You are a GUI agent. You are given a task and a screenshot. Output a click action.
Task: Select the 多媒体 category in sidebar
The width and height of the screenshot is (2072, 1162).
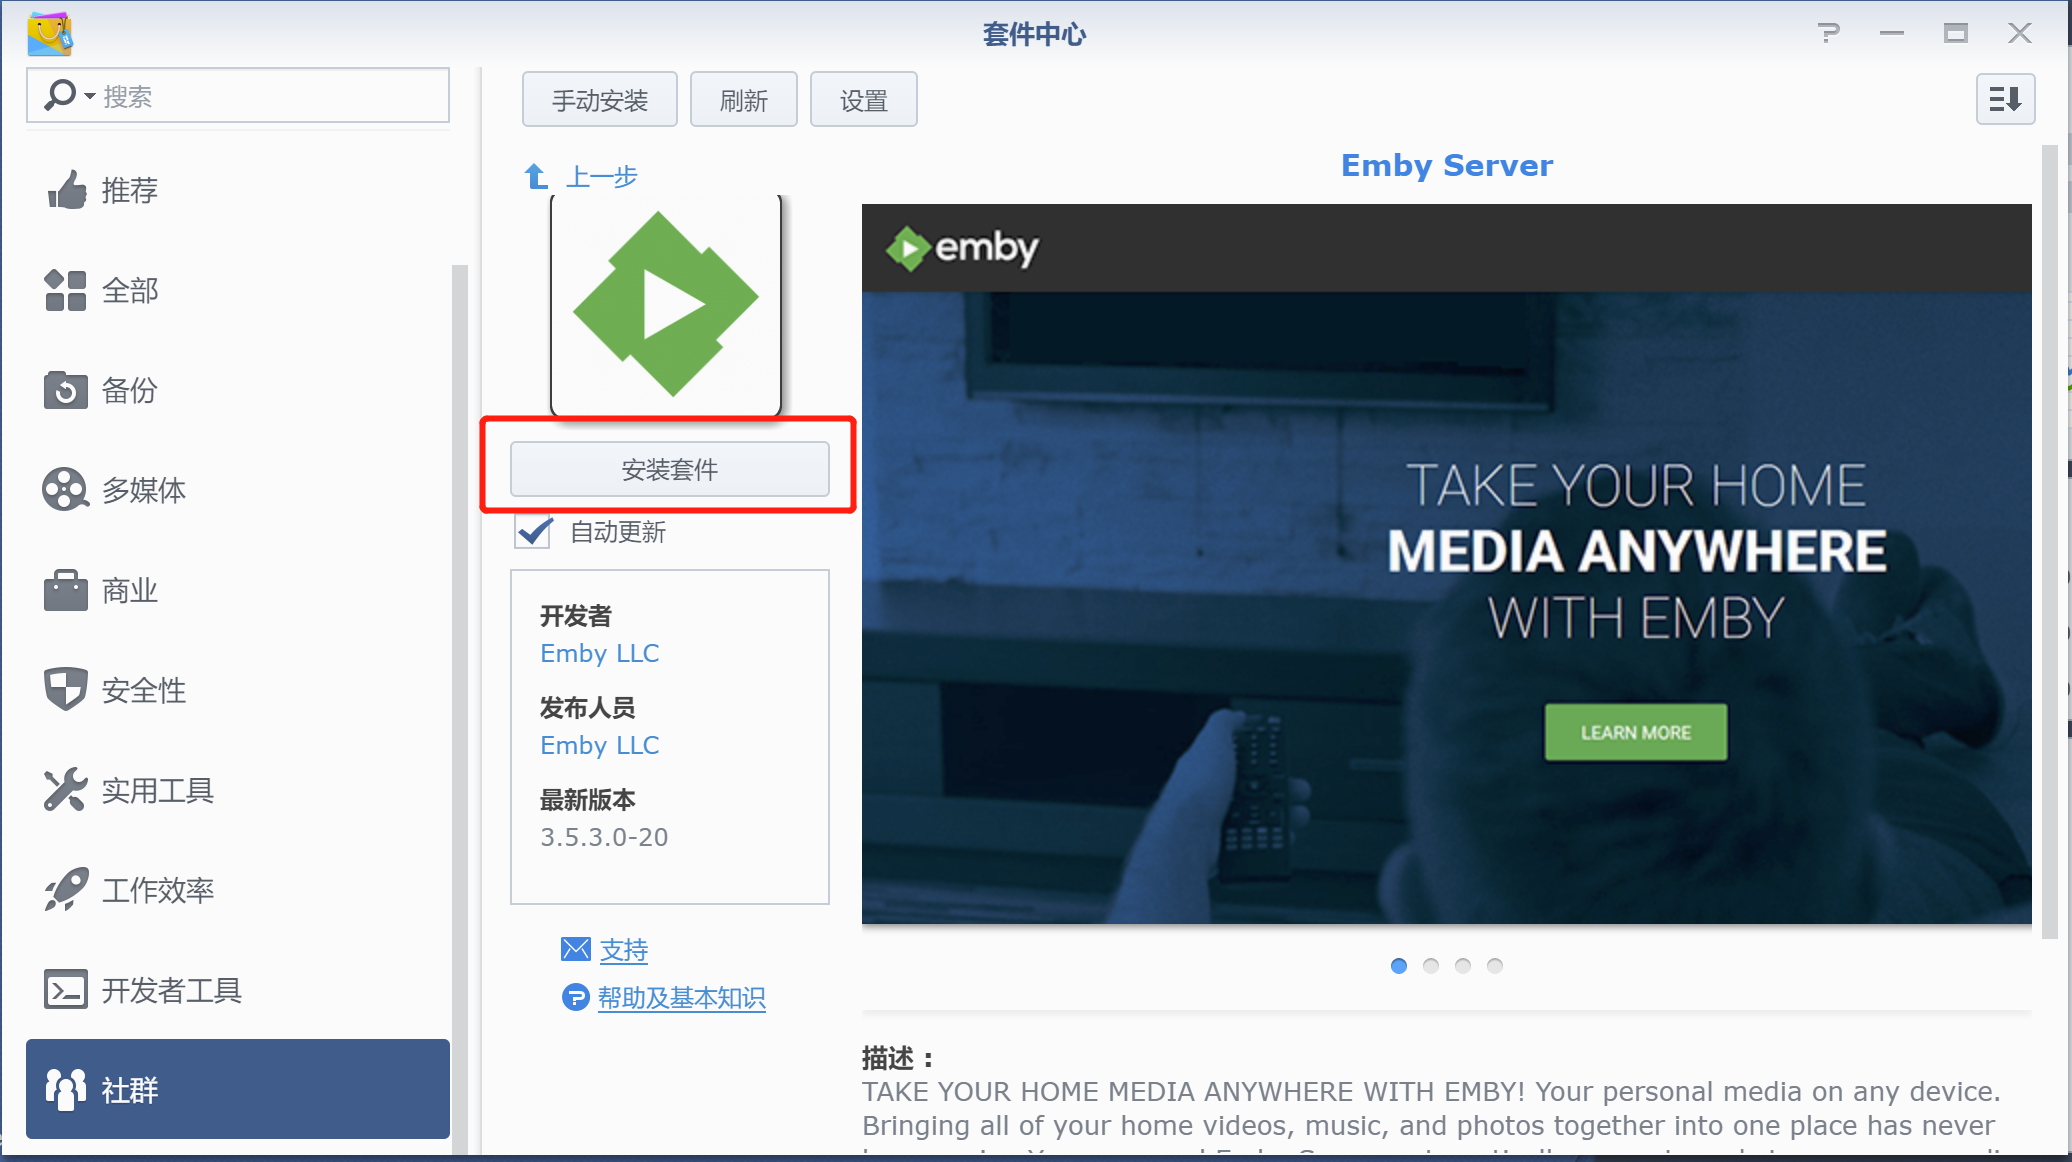click(143, 490)
